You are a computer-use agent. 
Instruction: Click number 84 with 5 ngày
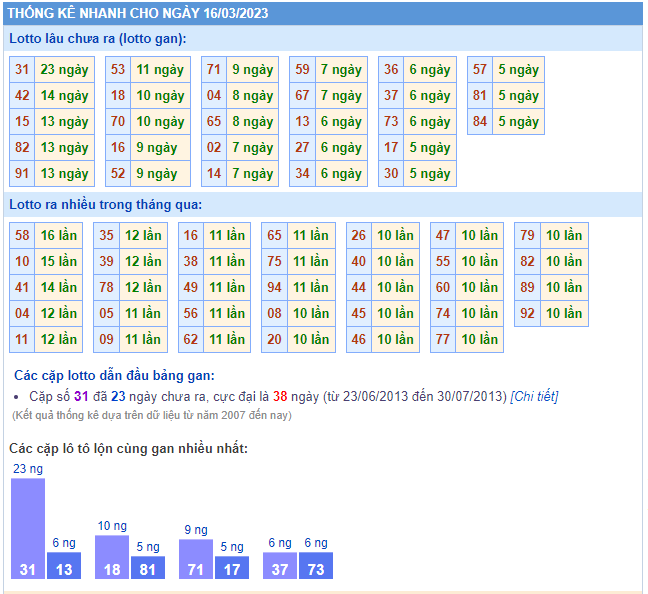click(x=480, y=122)
